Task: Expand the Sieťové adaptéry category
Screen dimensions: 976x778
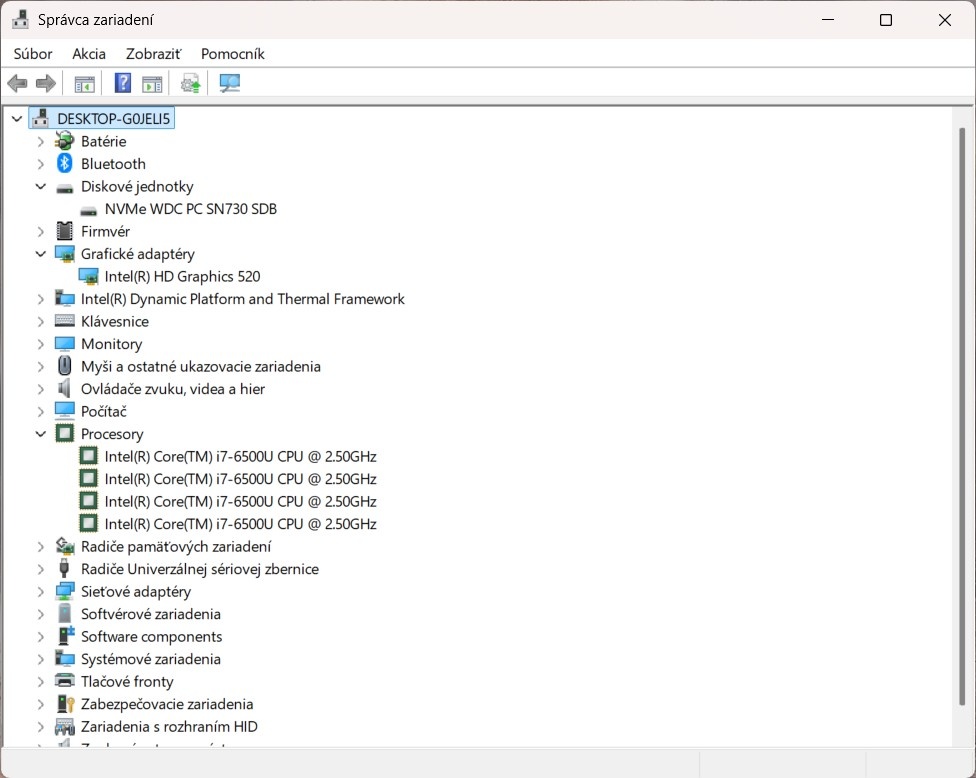Action: click(41, 592)
